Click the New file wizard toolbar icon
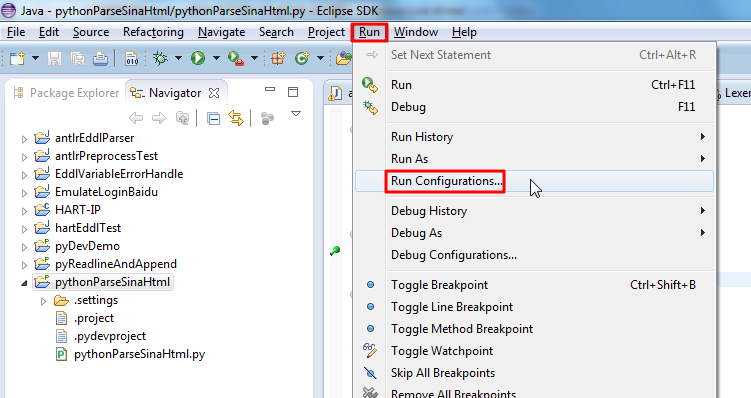Viewport: 751px width, 398px height. (17, 58)
